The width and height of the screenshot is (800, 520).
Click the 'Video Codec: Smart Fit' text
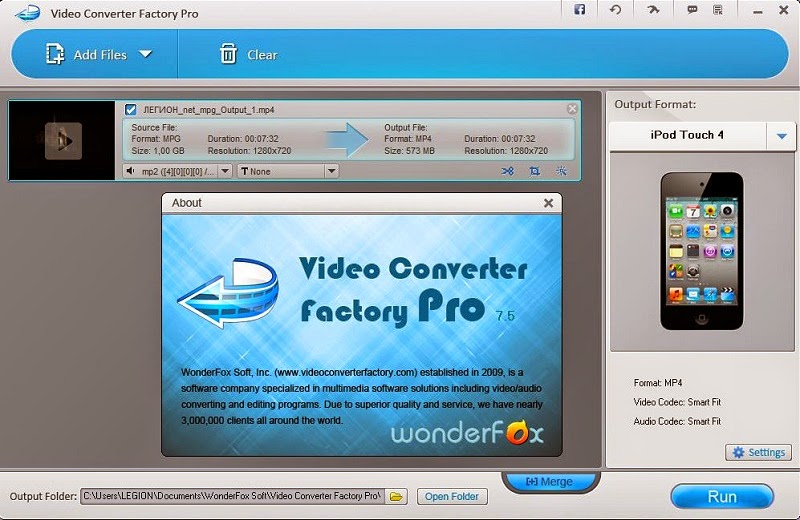677,402
